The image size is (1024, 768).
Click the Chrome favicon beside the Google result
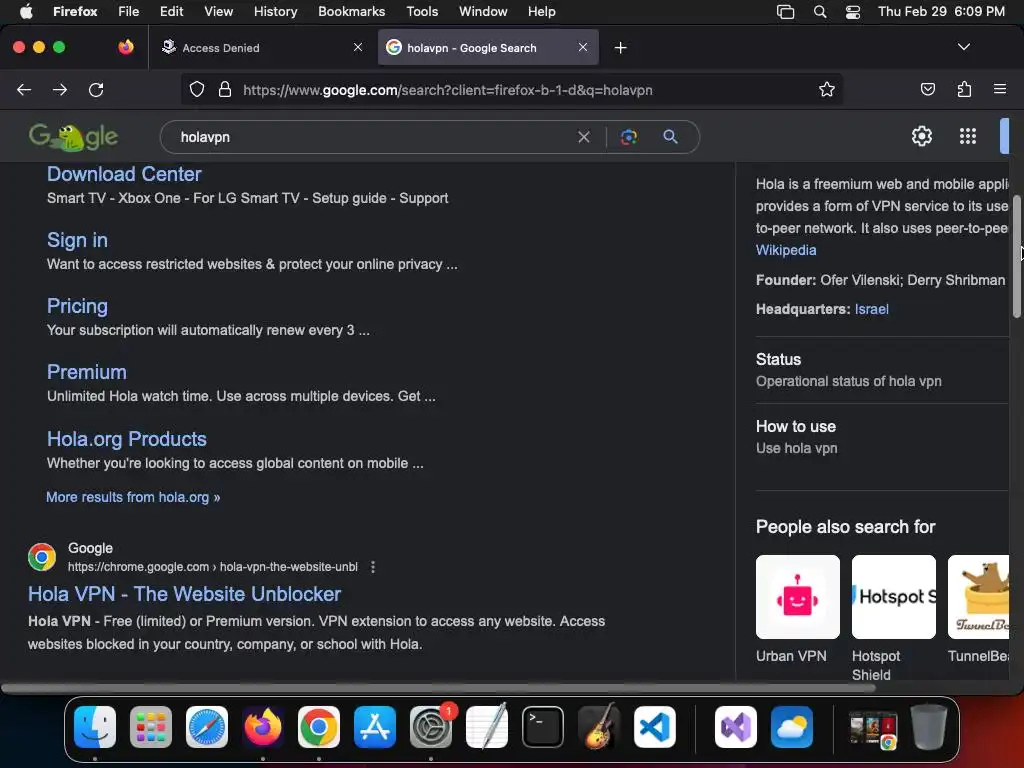pos(42,557)
